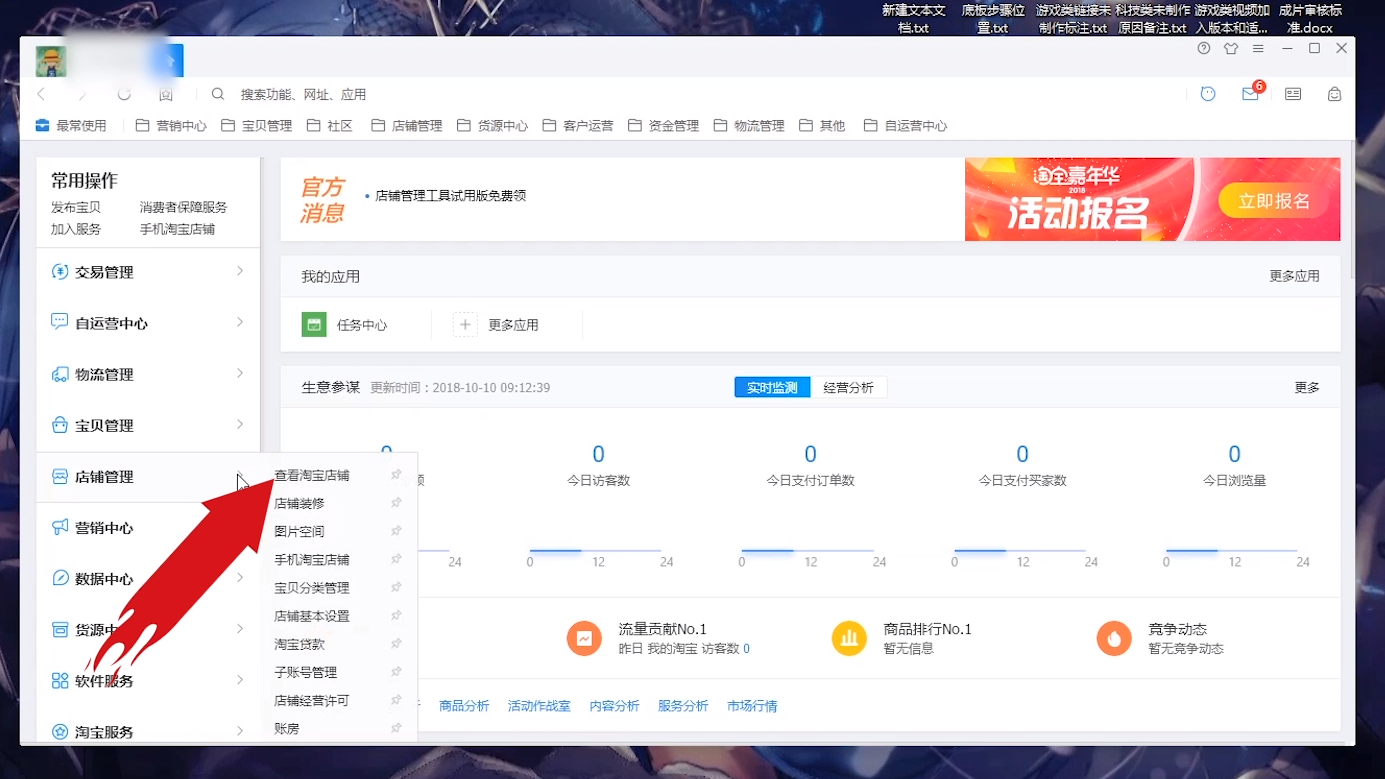The height and width of the screenshot is (779, 1385).
Task: Click the forward navigation arrow
Action: [x=83, y=94]
